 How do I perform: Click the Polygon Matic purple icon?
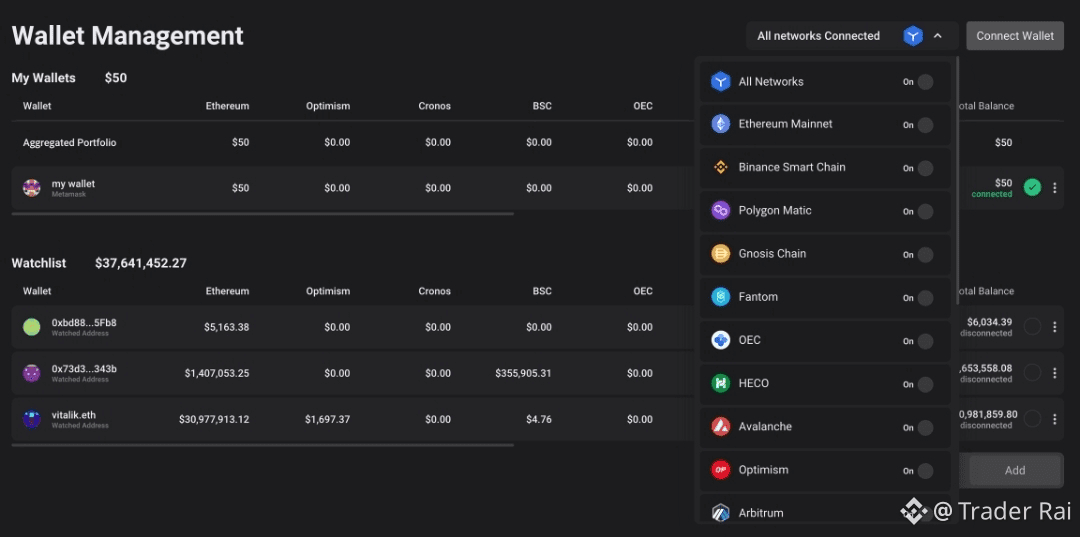(x=720, y=210)
